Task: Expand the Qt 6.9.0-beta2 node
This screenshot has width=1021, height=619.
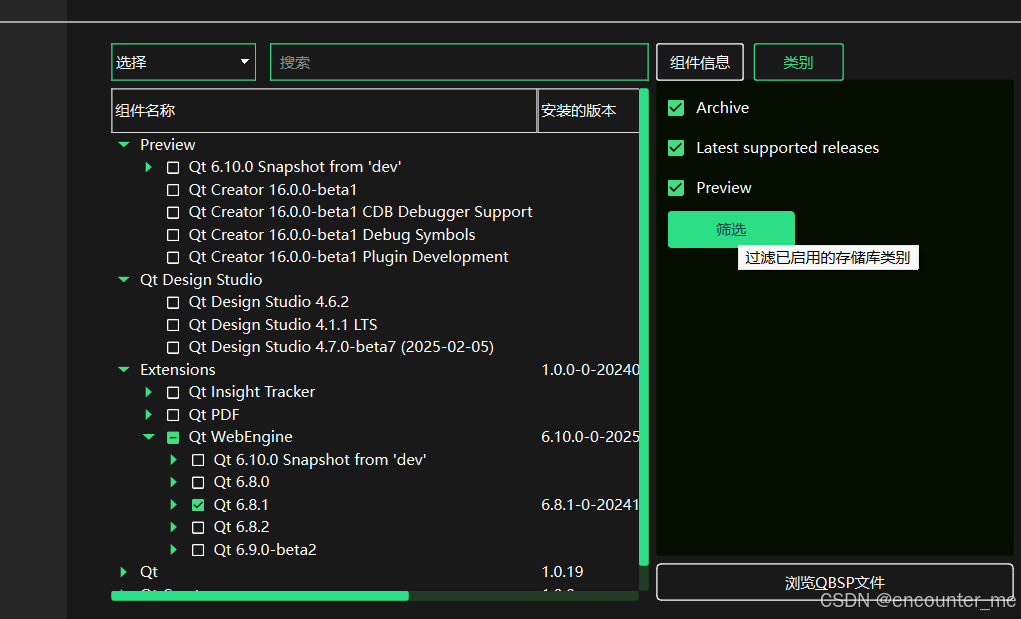Action: tap(173, 549)
